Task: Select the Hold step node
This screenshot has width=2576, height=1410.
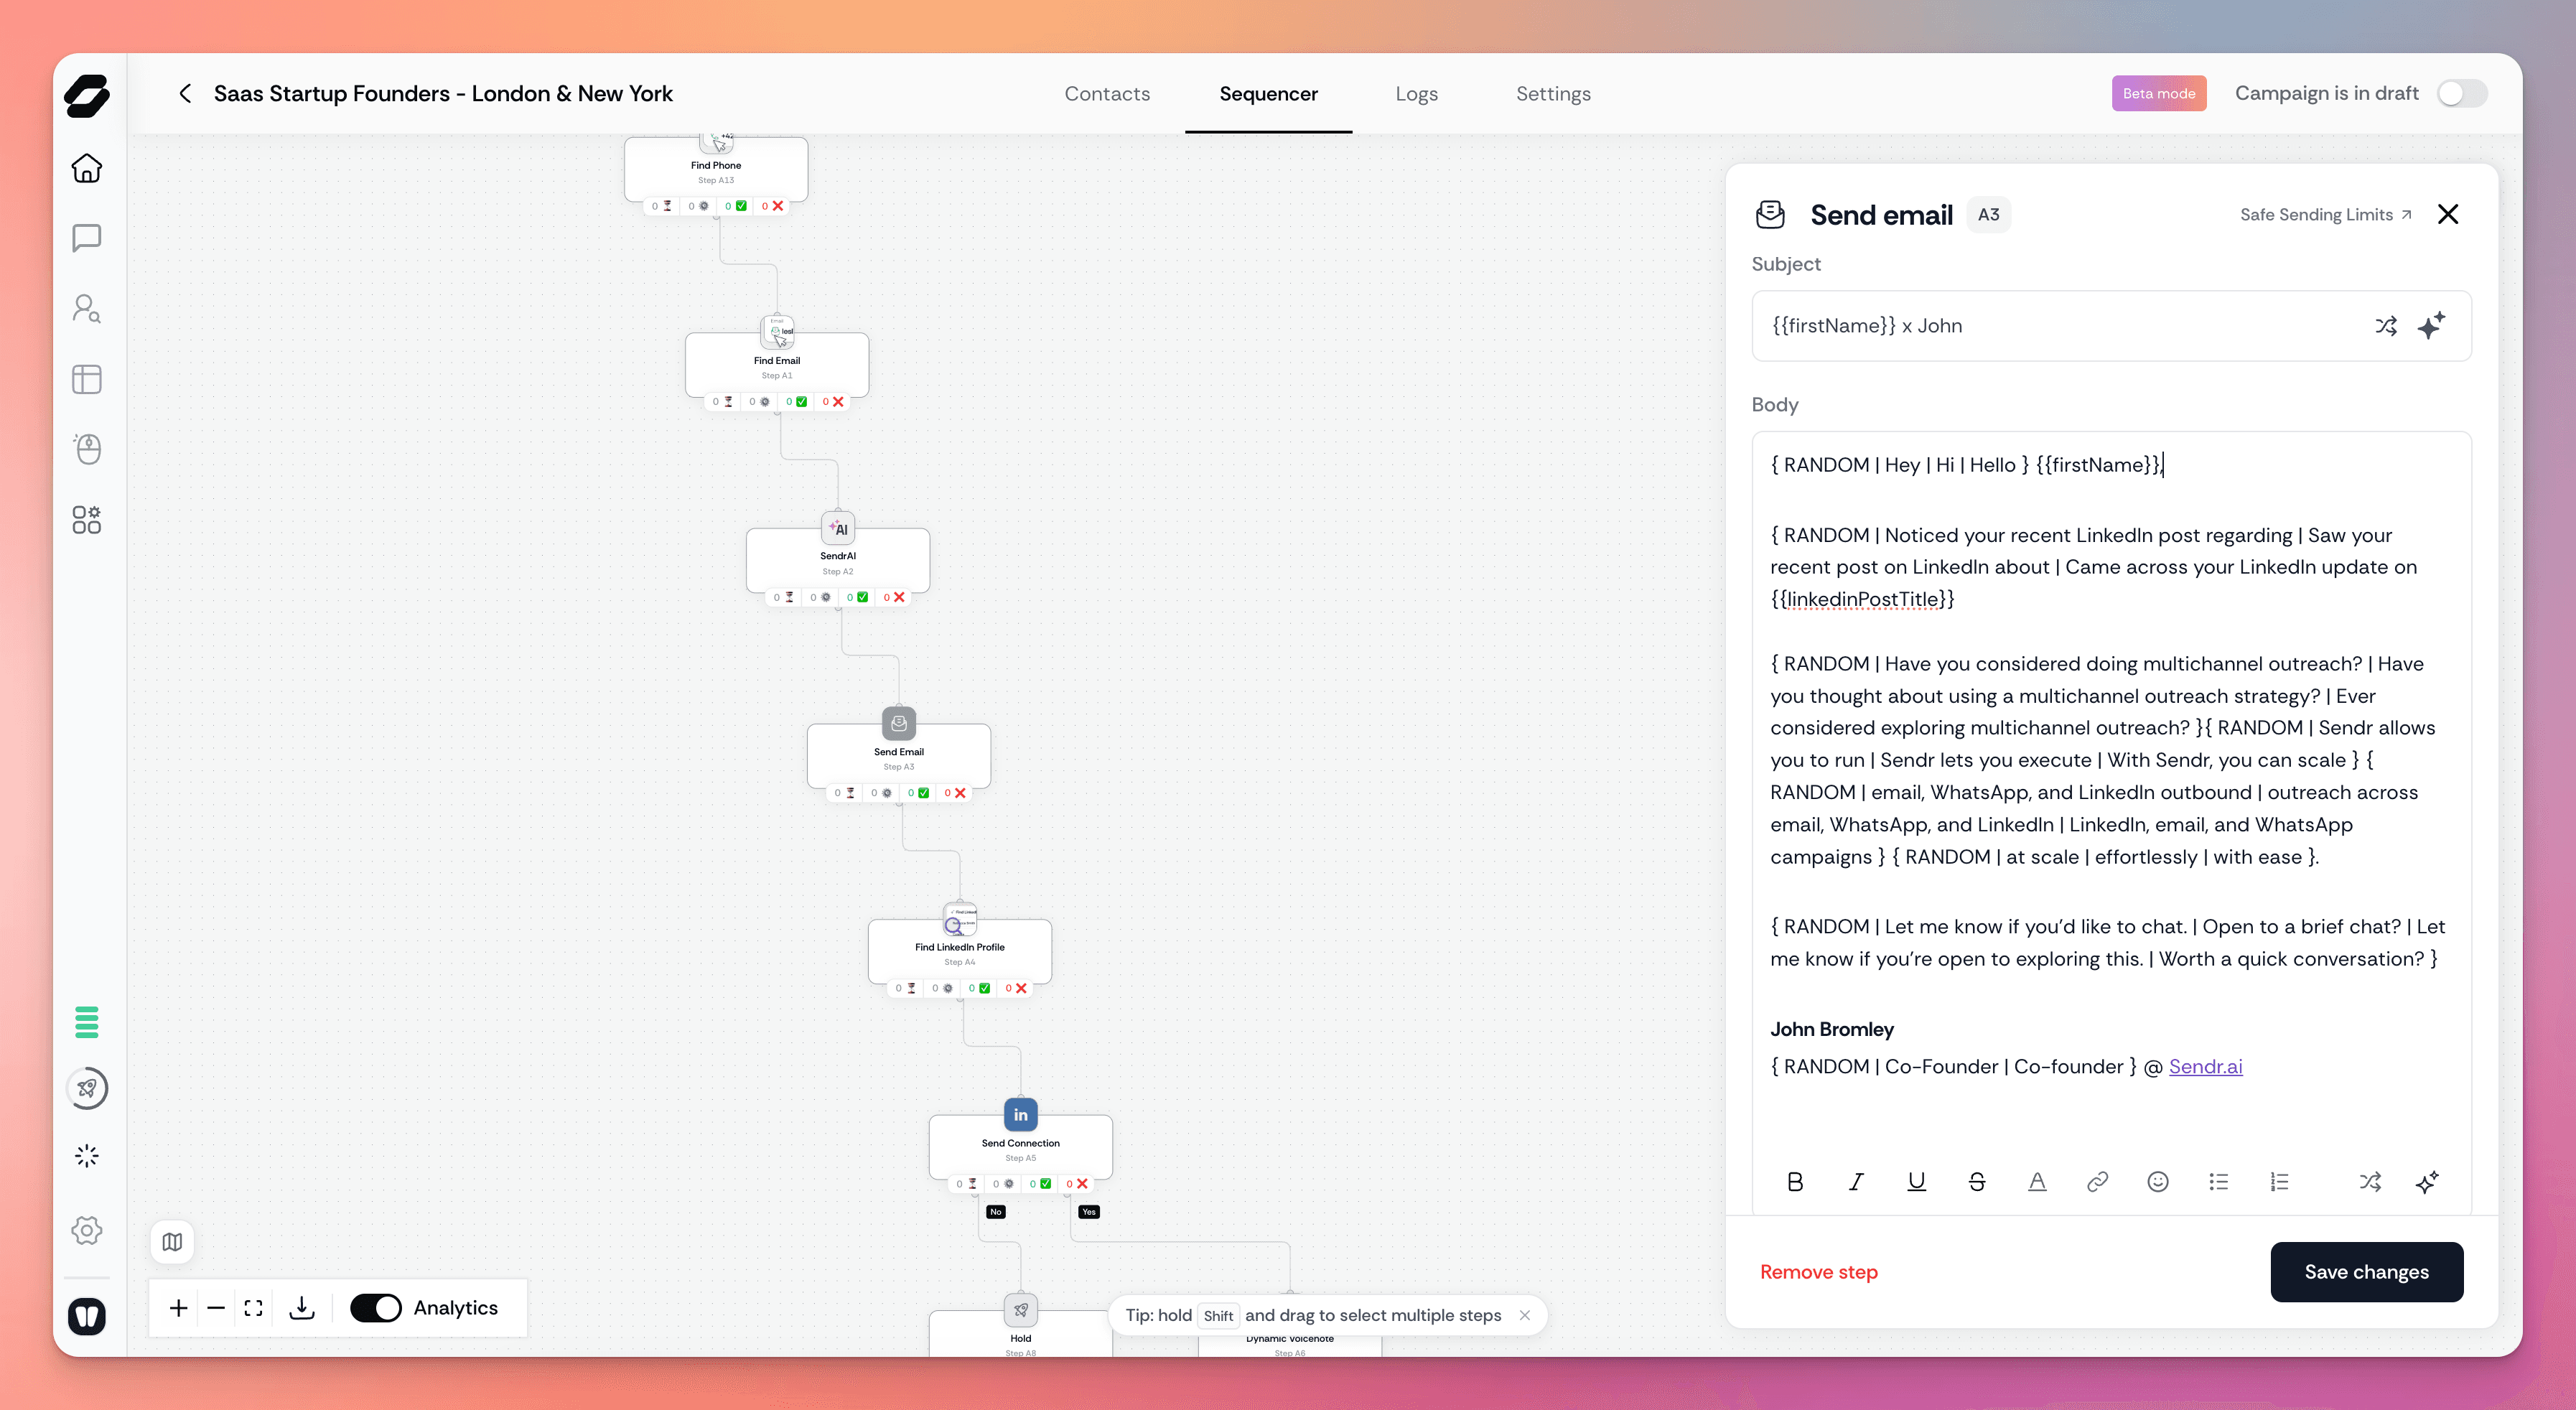Action: pos(1021,1335)
